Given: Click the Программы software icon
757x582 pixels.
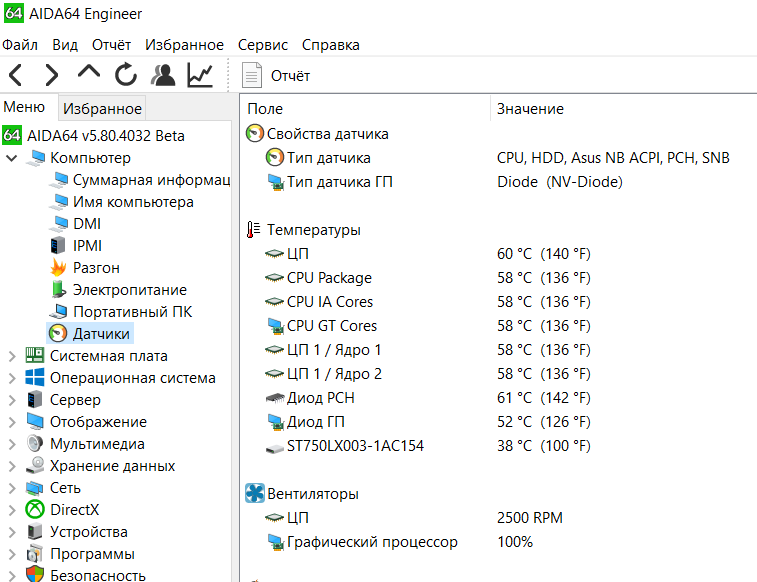Looking at the screenshot, I should [35, 554].
